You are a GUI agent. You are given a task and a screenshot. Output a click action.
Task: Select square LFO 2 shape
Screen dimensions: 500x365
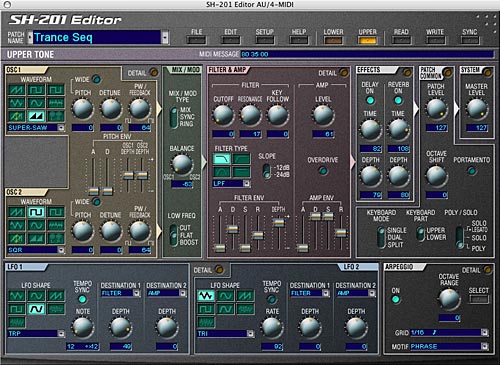coord(206,309)
